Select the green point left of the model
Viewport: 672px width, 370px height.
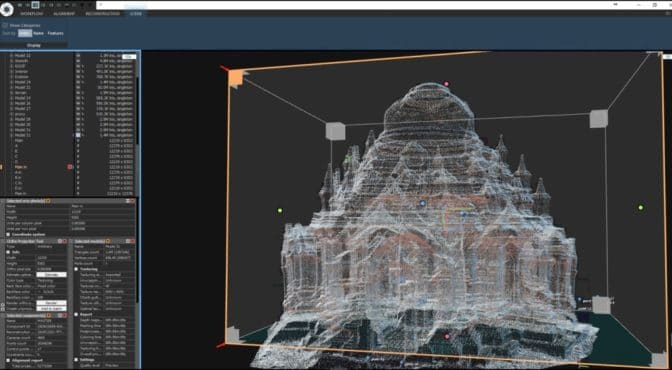click(x=280, y=211)
